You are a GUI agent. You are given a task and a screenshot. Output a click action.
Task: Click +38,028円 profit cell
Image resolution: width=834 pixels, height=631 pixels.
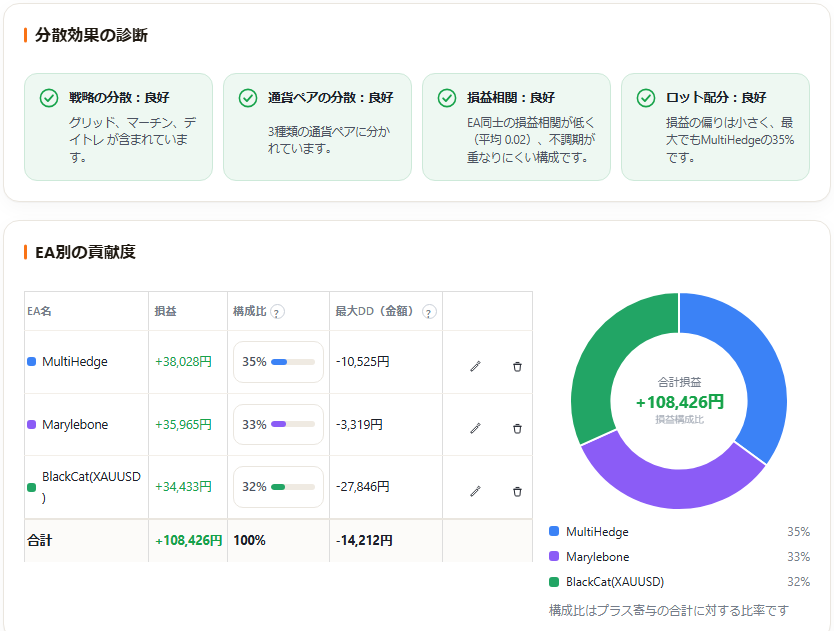(x=183, y=362)
